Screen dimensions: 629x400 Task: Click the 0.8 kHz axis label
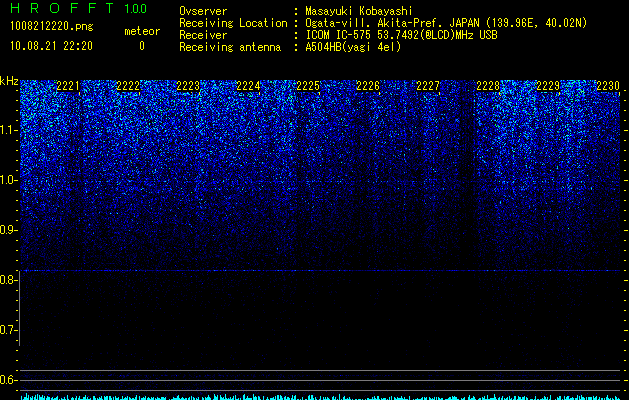[x=9, y=280]
